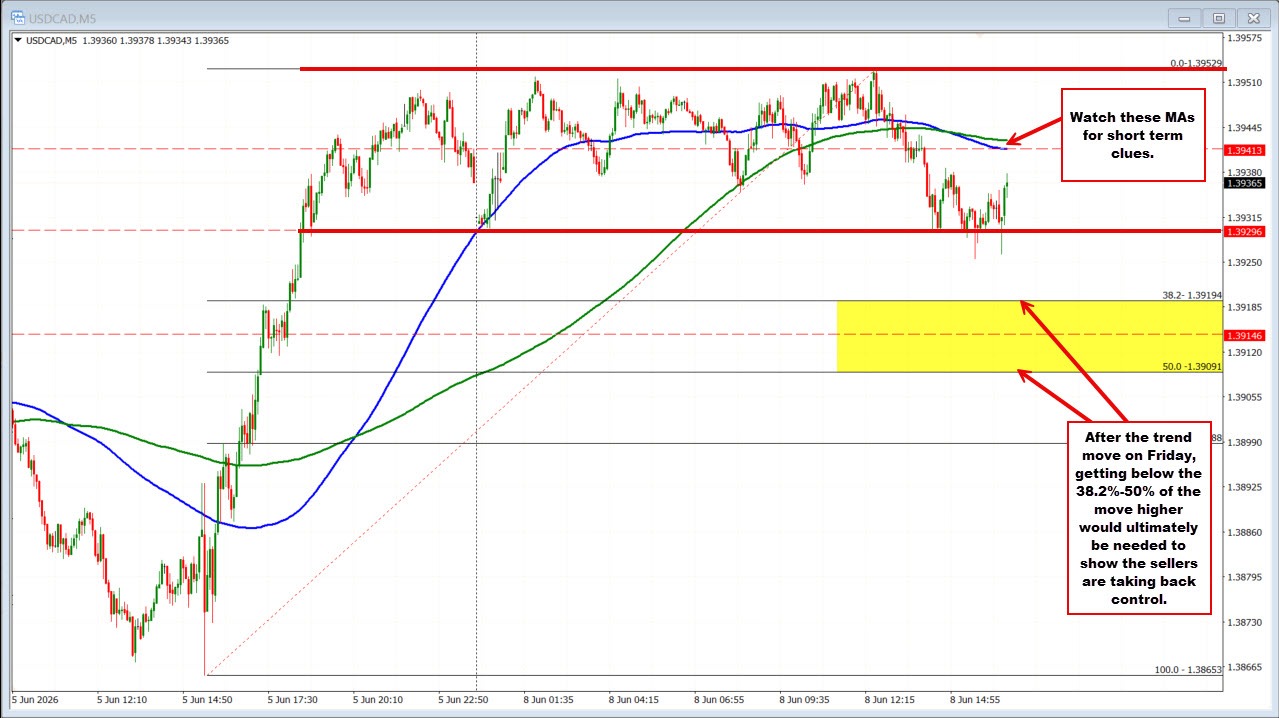Click the 5 Jun 2026 time axis label

click(x=37, y=699)
